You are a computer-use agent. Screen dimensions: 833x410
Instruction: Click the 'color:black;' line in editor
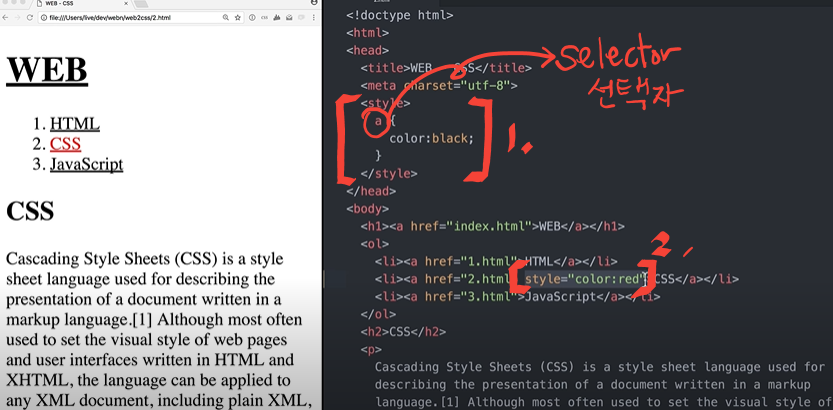(431, 139)
